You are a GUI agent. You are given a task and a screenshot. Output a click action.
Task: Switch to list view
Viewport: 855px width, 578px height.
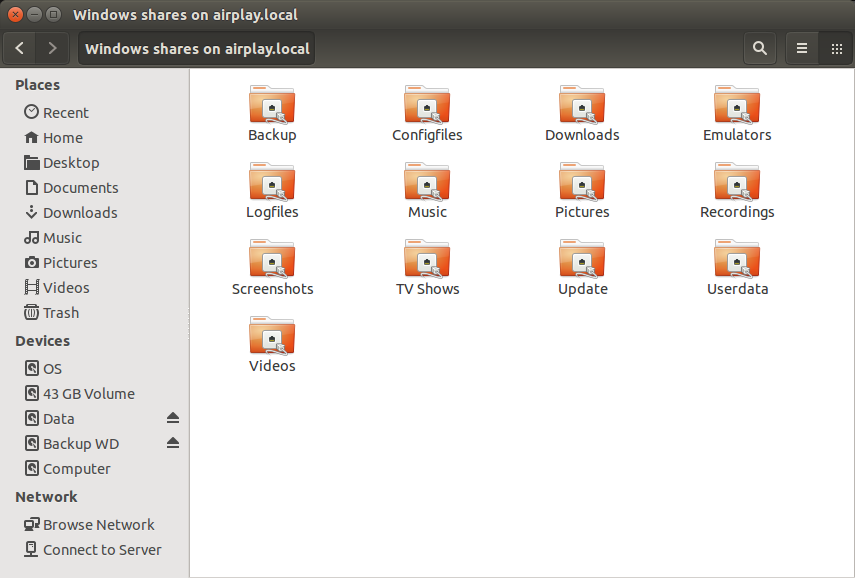pos(801,48)
